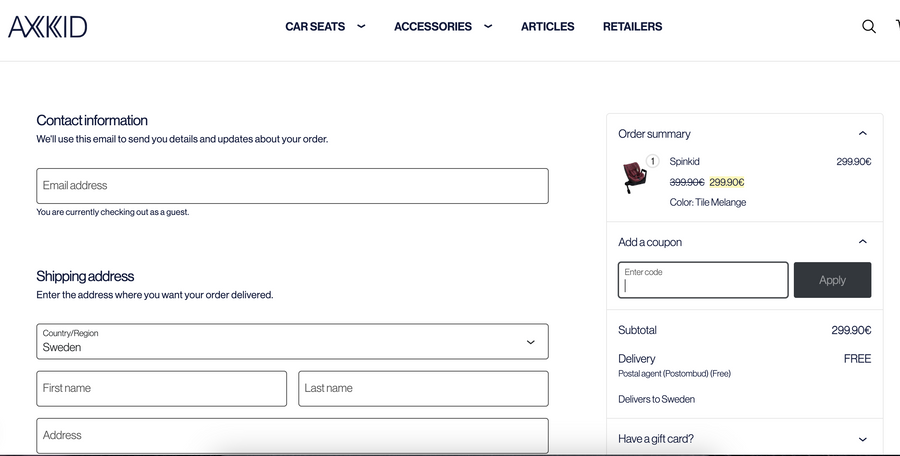
Task: Open the Retailers page
Action: [632, 27]
